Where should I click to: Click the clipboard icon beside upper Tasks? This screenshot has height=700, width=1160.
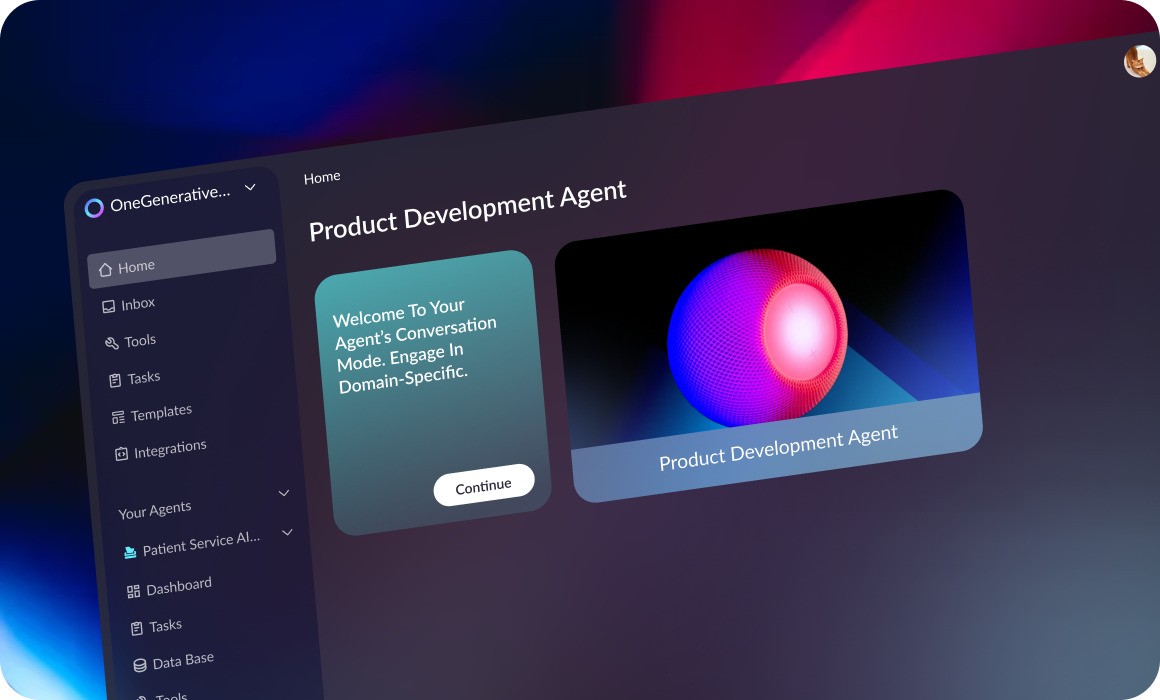coord(115,380)
